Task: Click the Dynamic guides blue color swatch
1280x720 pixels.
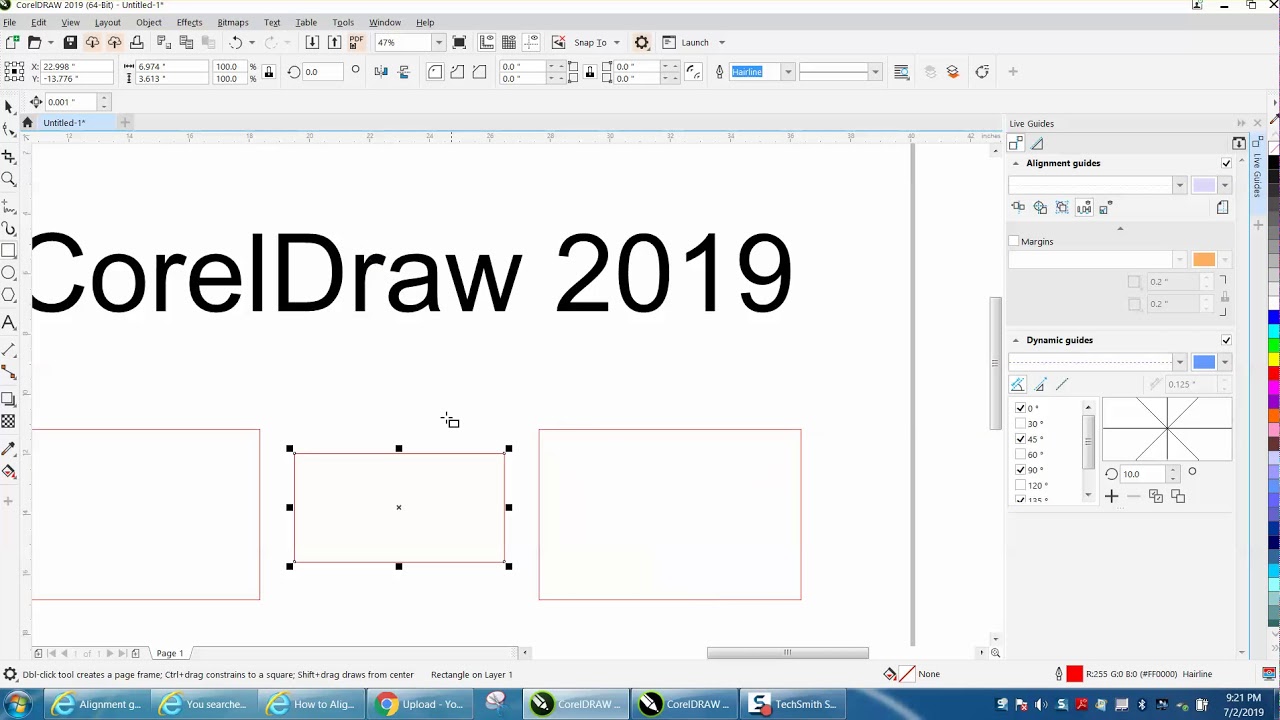Action: point(1204,362)
